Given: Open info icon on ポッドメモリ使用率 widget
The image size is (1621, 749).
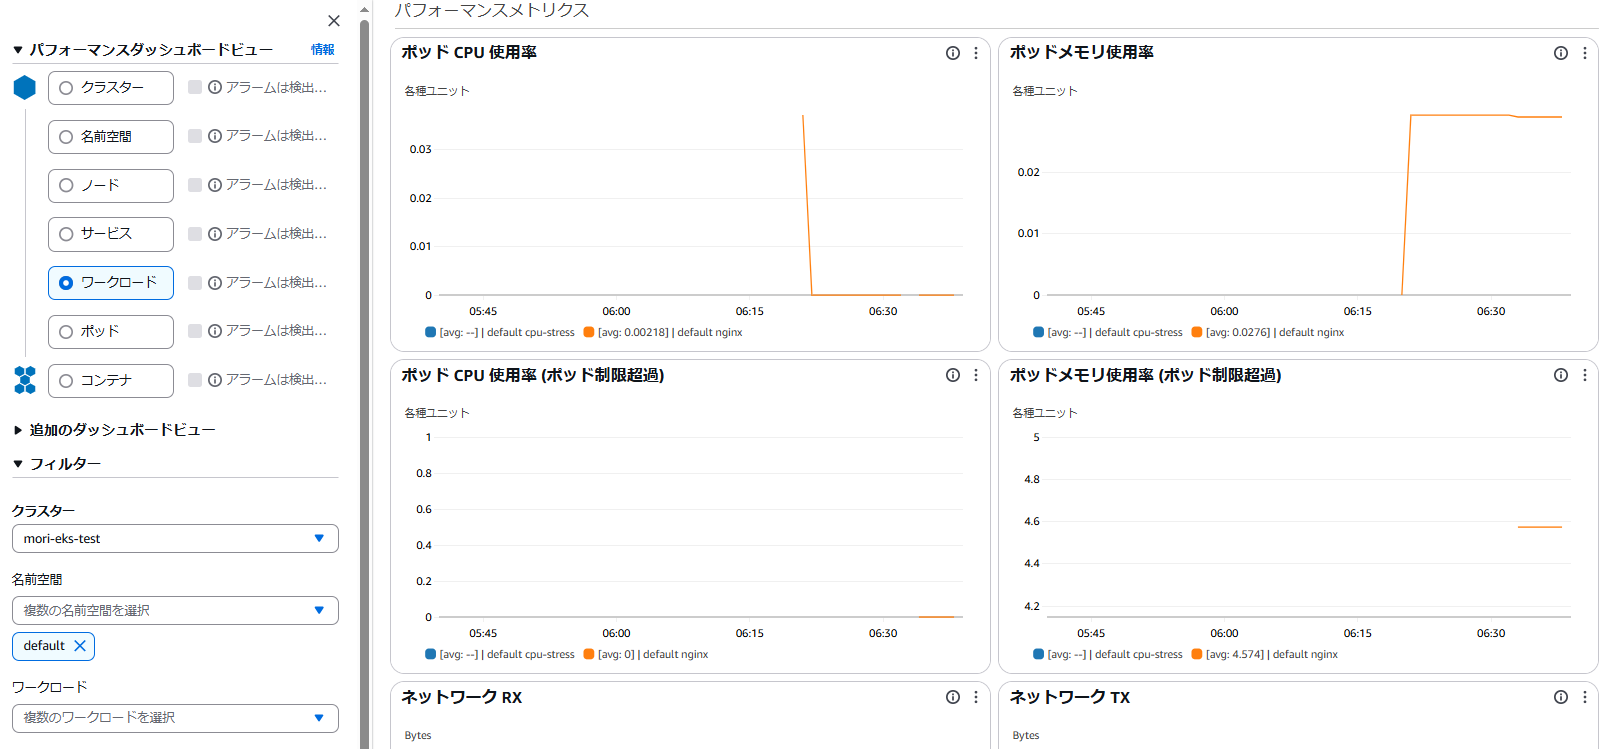Looking at the screenshot, I should click(x=1561, y=53).
